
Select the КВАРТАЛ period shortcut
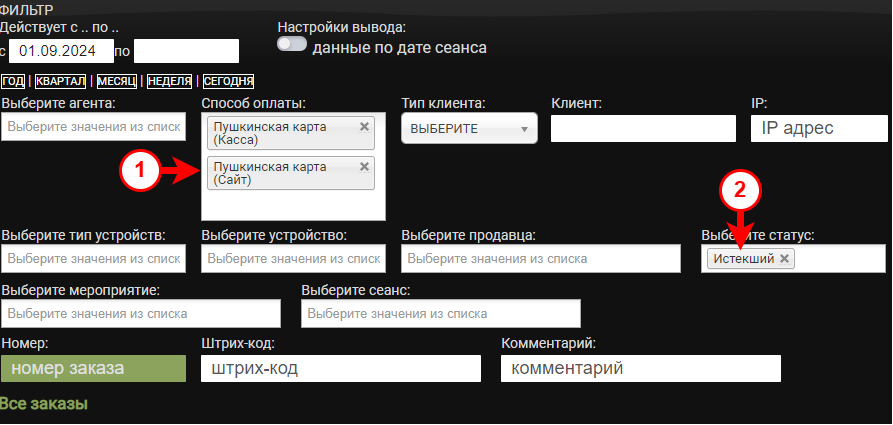[x=60, y=81]
